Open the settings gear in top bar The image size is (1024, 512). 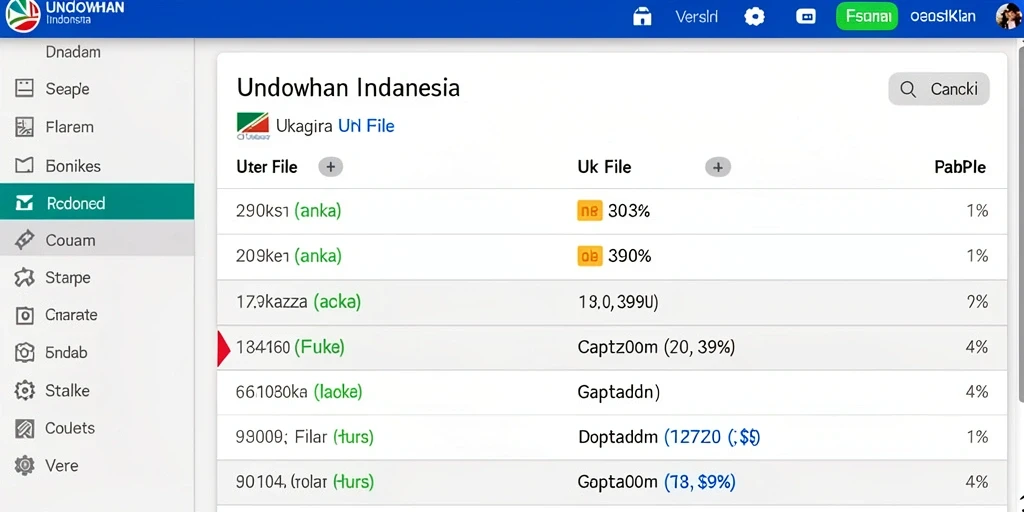[754, 16]
